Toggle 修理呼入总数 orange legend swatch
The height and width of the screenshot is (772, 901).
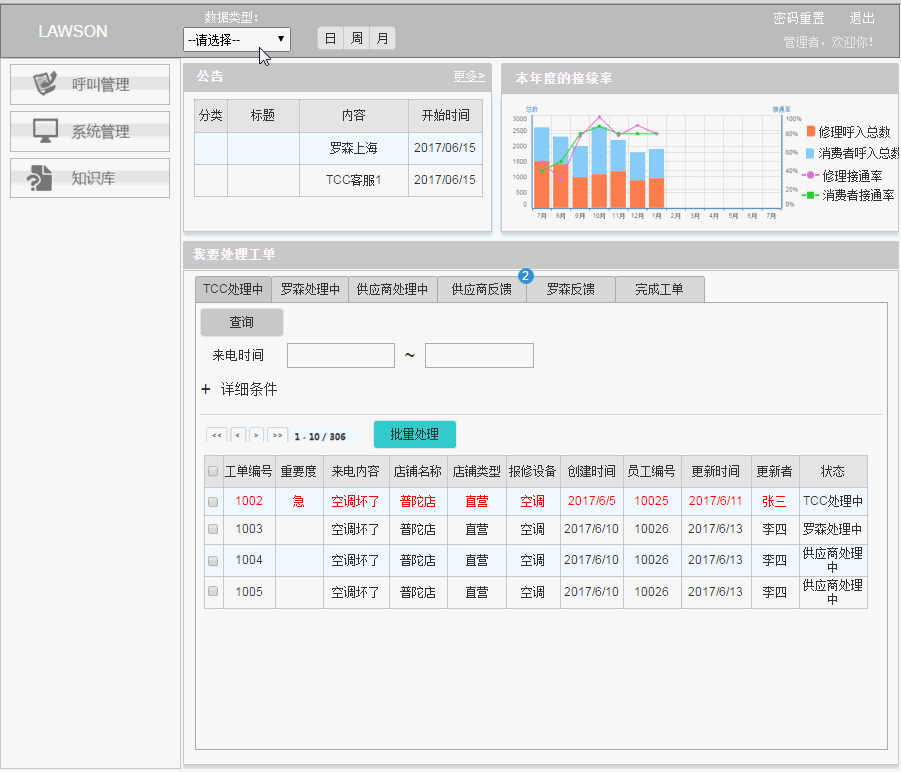point(811,132)
